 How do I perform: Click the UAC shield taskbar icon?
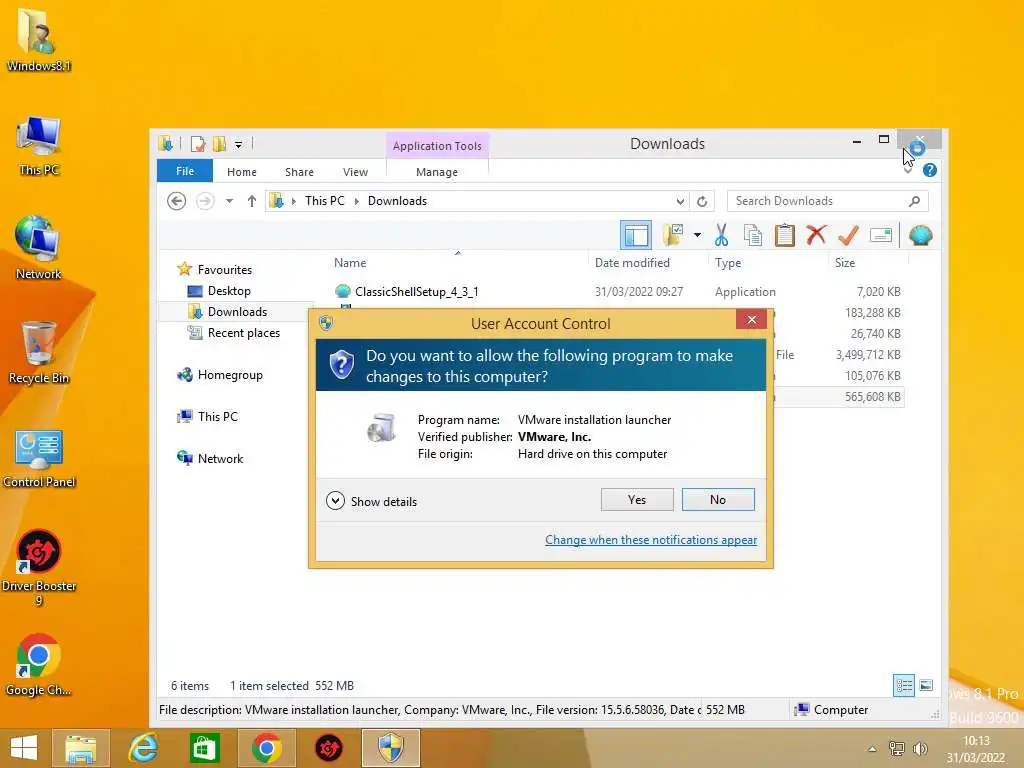[391, 748]
